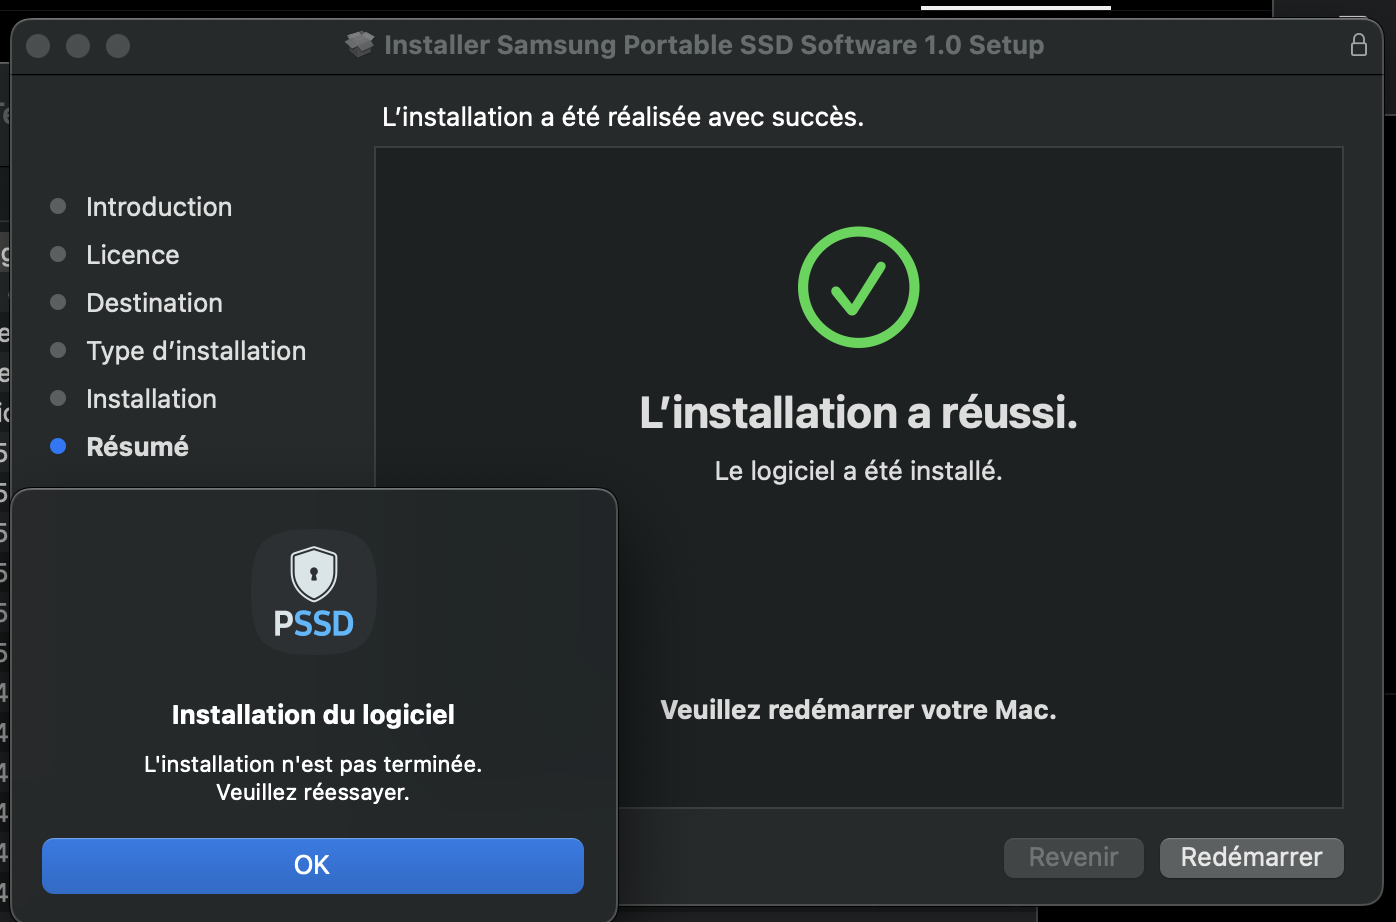
Task: Select the Type d'installation step
Action: tap(196, 351)
